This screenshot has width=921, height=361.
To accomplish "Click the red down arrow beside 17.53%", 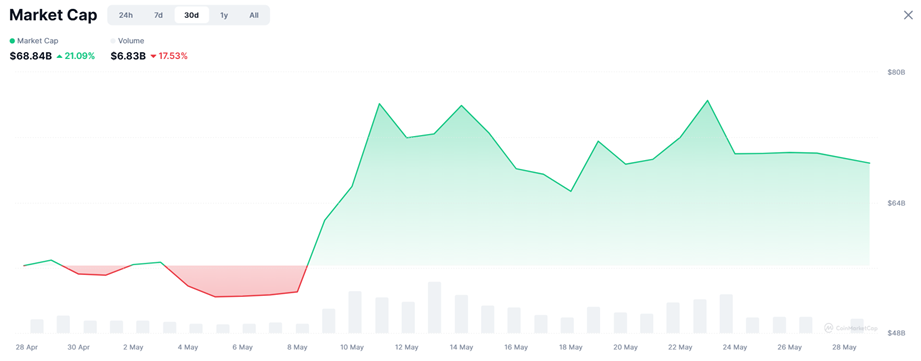I will tap(153, 56).
